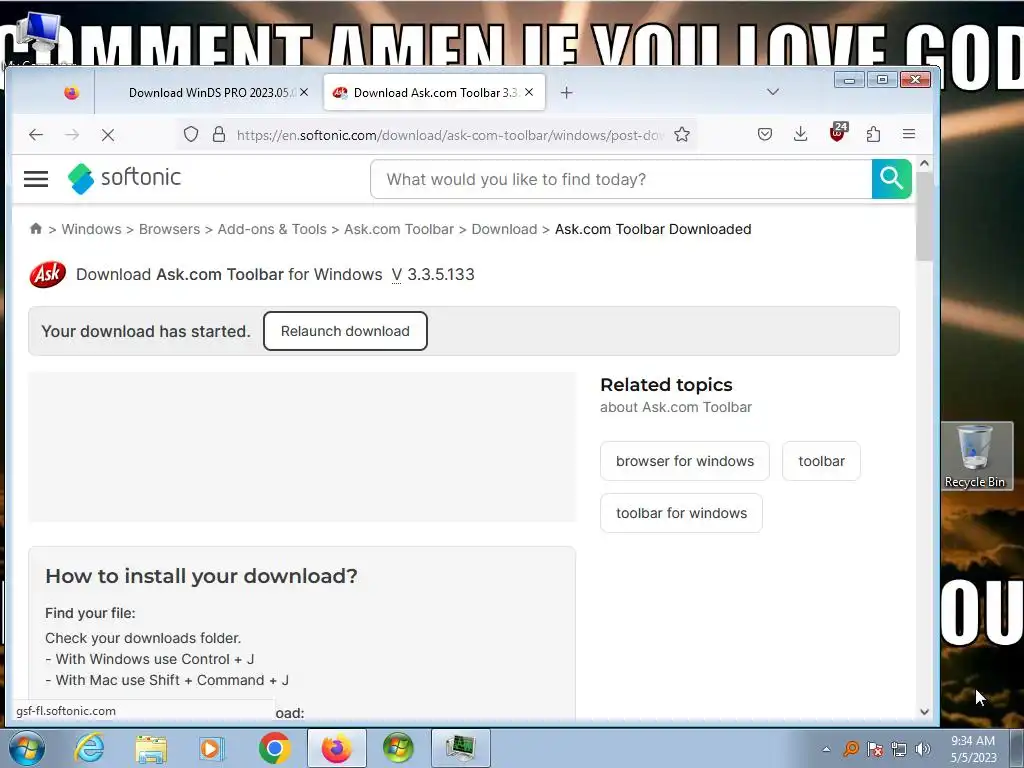Open Windows Start menu orb
Screen dimensions: 1024x768
tap(26, 748)
